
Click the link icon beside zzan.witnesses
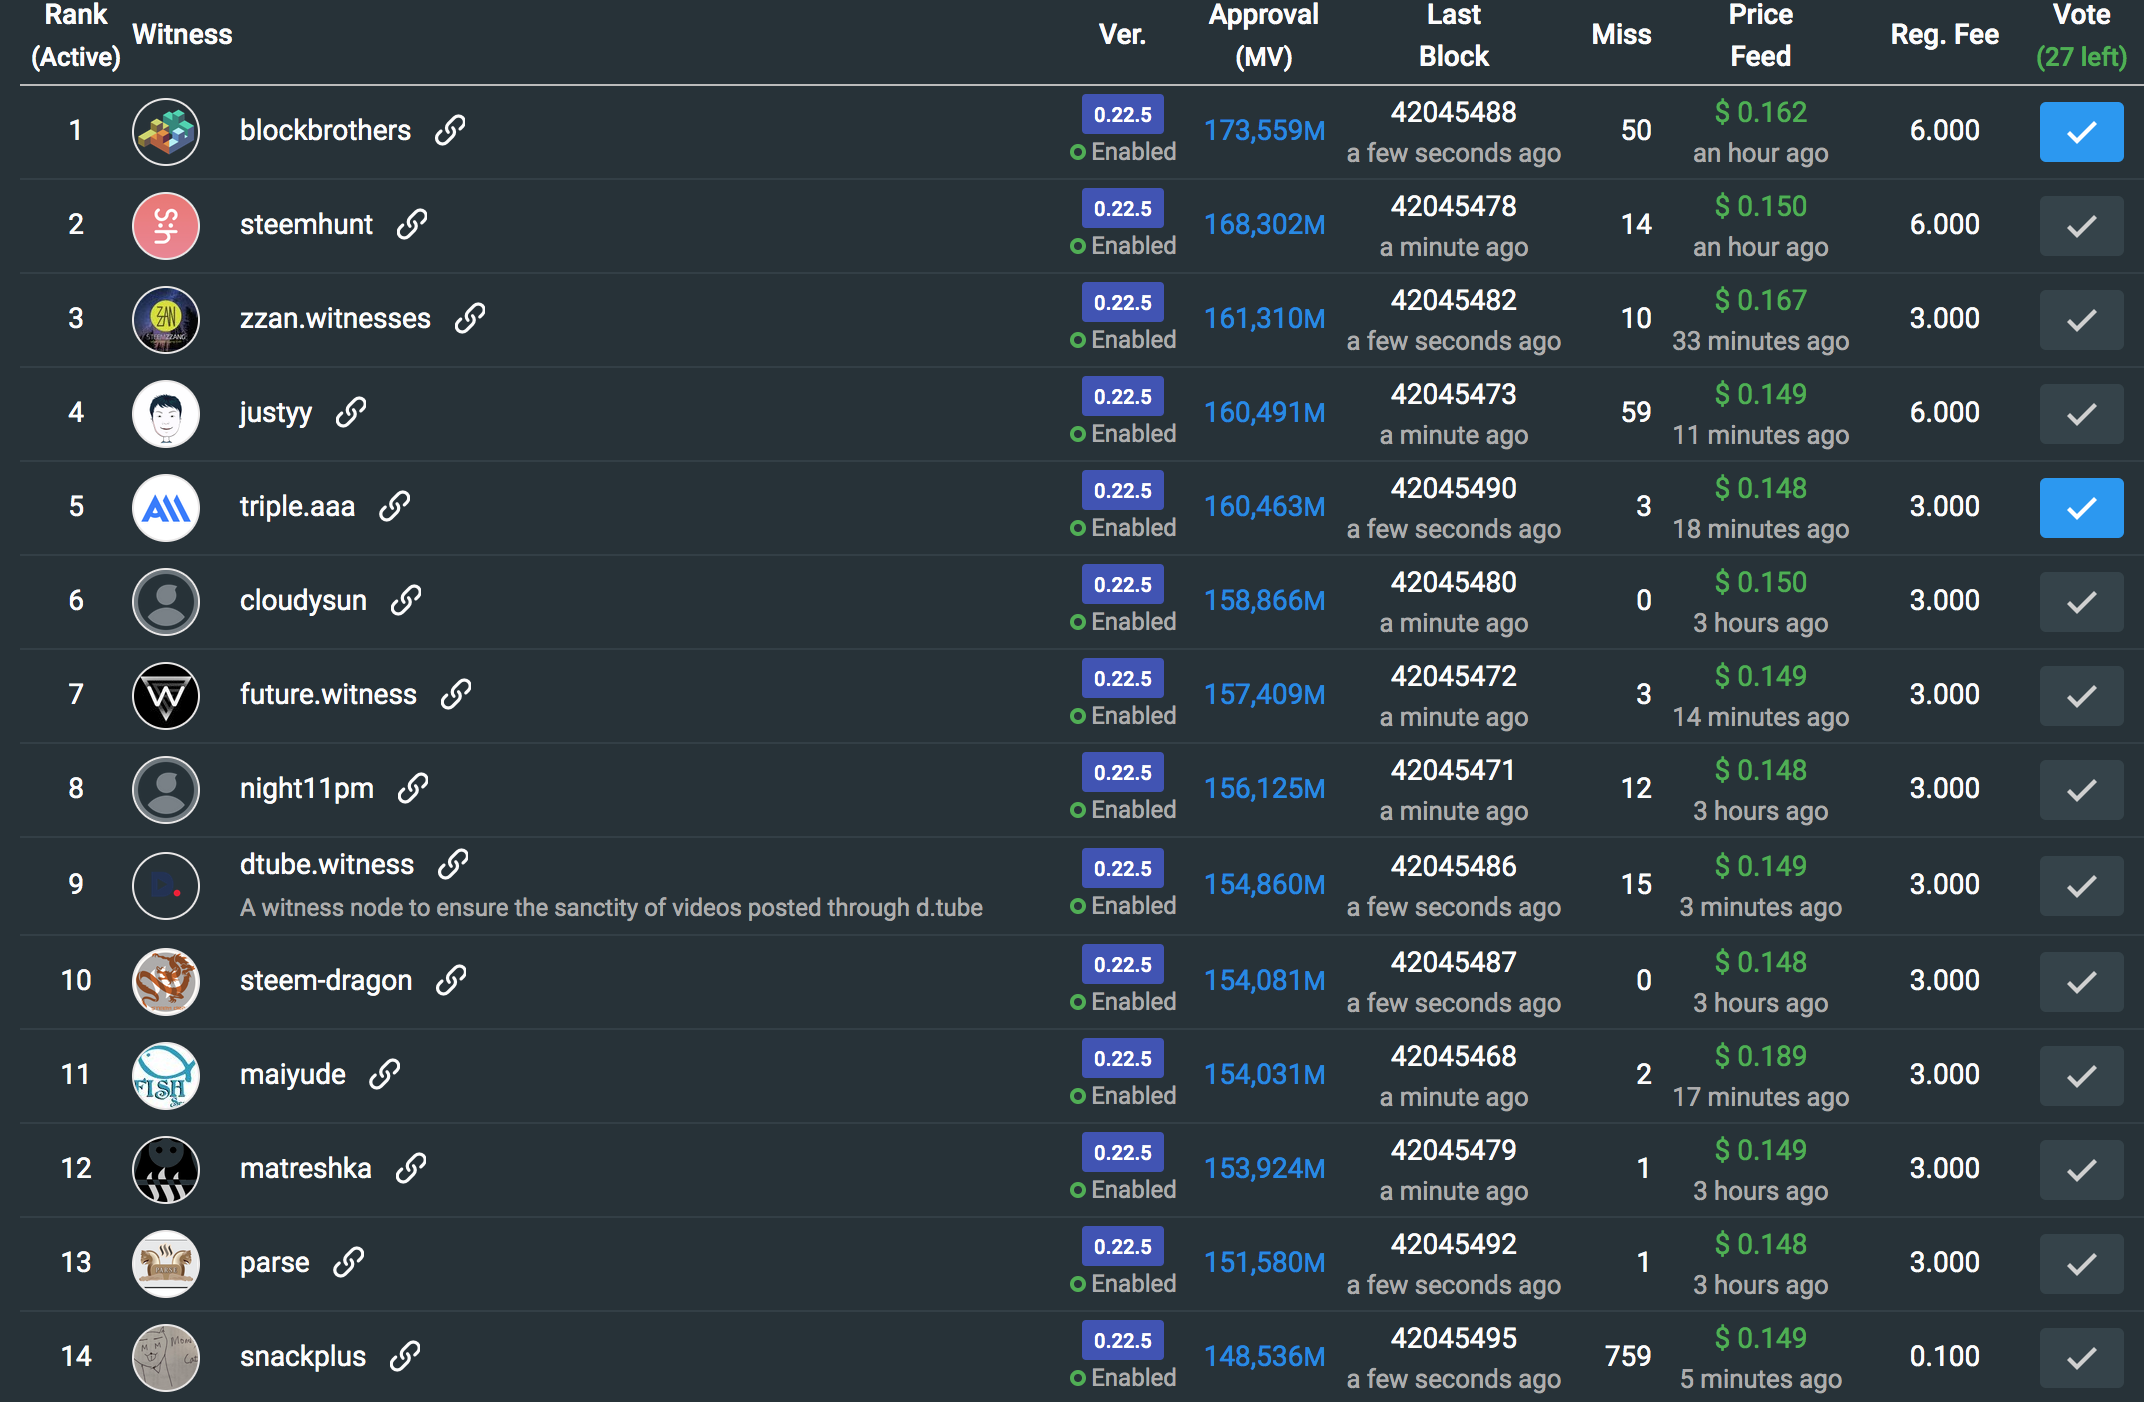(x=470, y=318)
